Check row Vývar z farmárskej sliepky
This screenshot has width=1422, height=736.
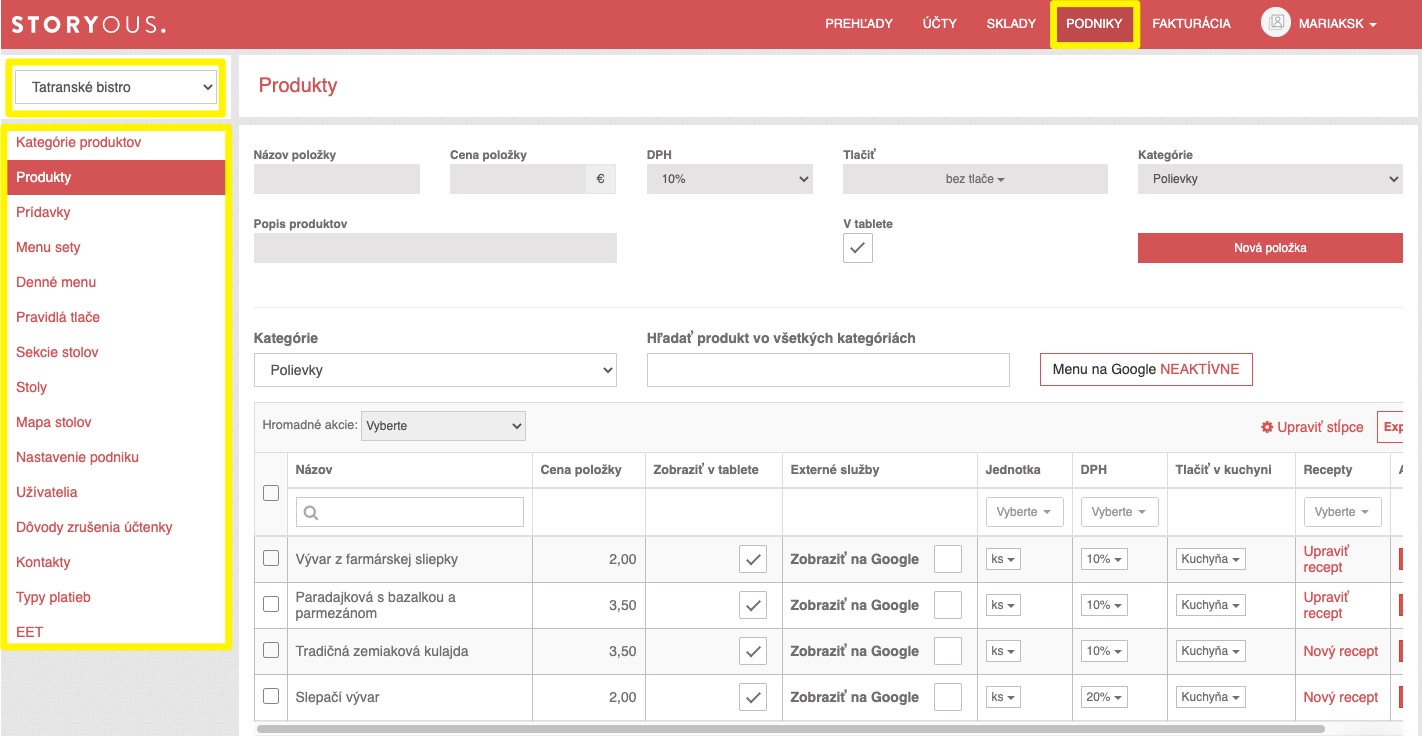pyautogui.click(x=271, y=558)
